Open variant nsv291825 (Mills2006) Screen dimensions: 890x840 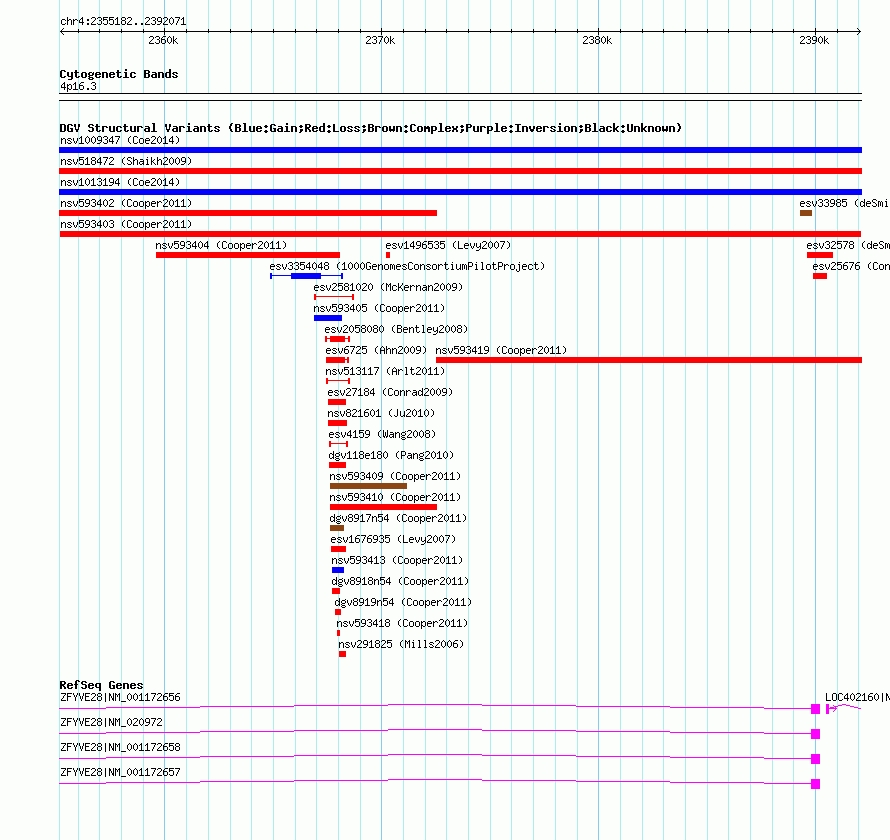342,654
